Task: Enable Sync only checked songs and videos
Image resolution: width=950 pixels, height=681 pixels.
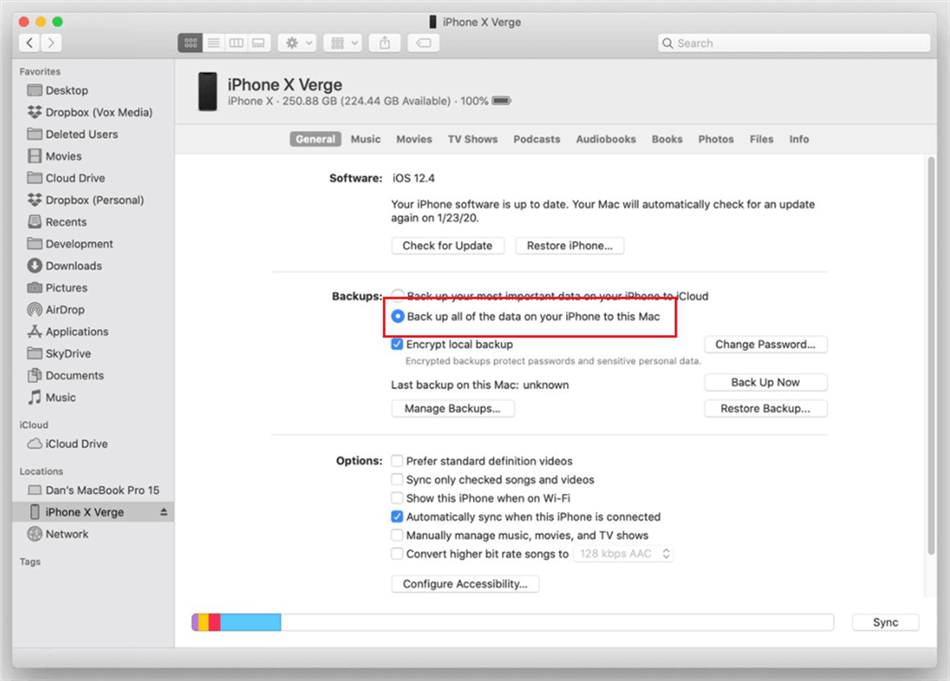Action: pyautogui.click(x=397, y=480)
